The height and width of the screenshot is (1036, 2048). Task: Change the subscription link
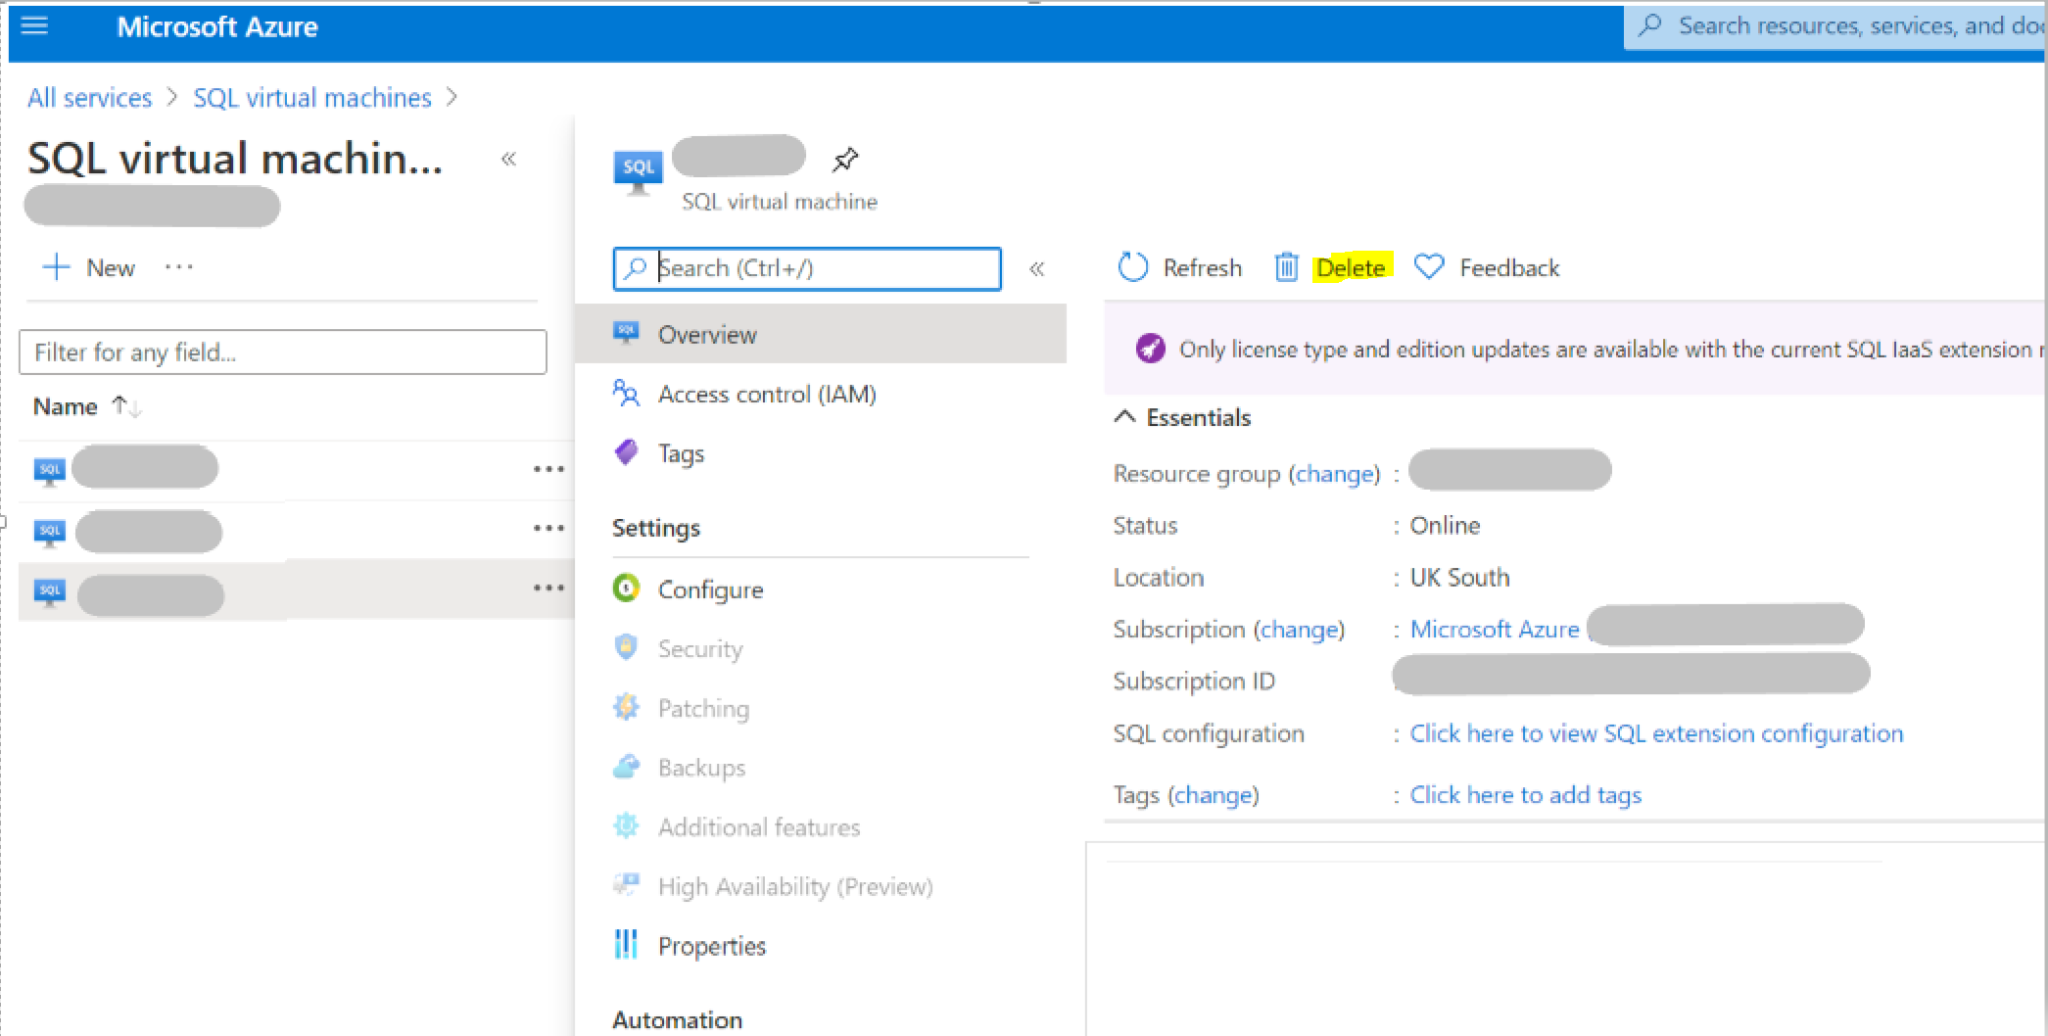tap(1299, 629)
